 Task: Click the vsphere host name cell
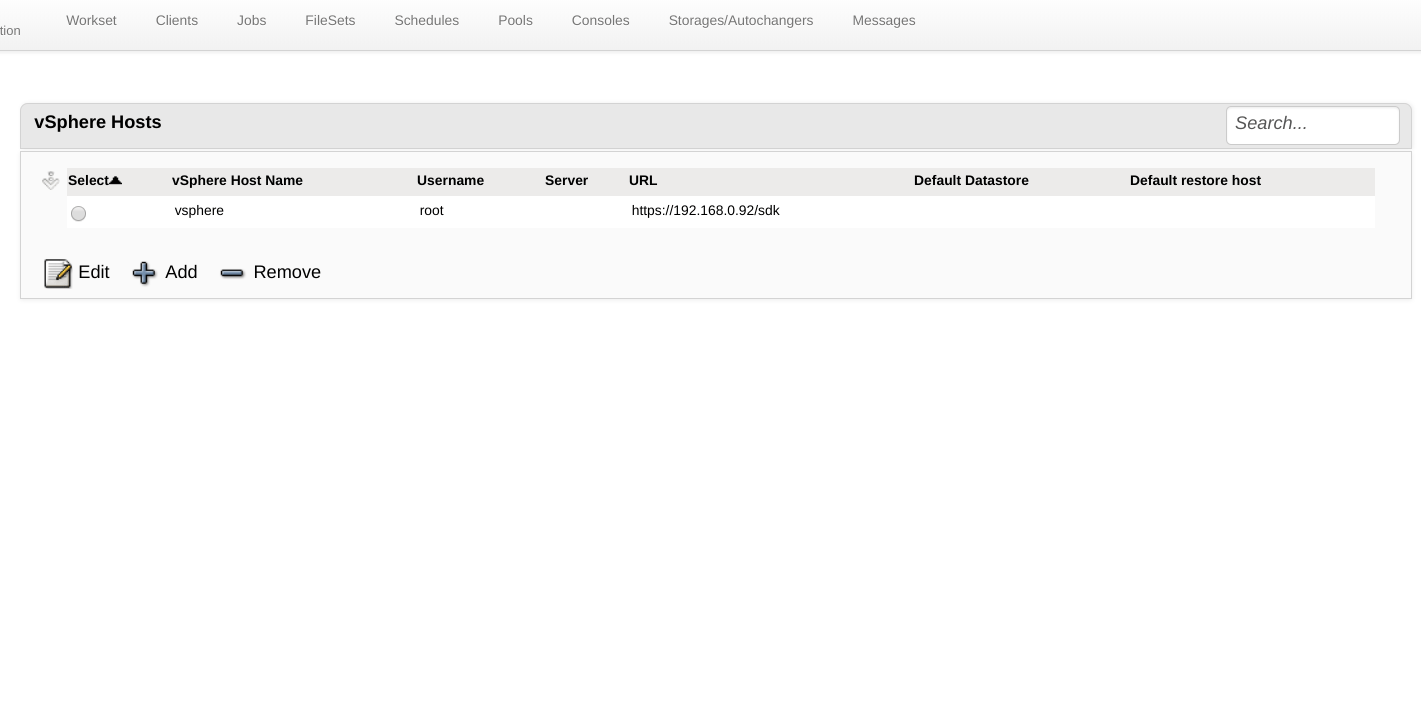(x=199, y=211)
